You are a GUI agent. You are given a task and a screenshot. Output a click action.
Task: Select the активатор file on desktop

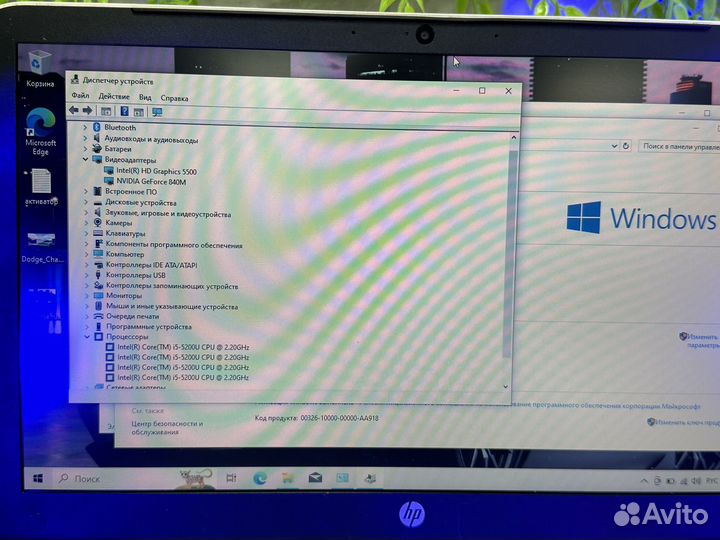click(41, 187)
